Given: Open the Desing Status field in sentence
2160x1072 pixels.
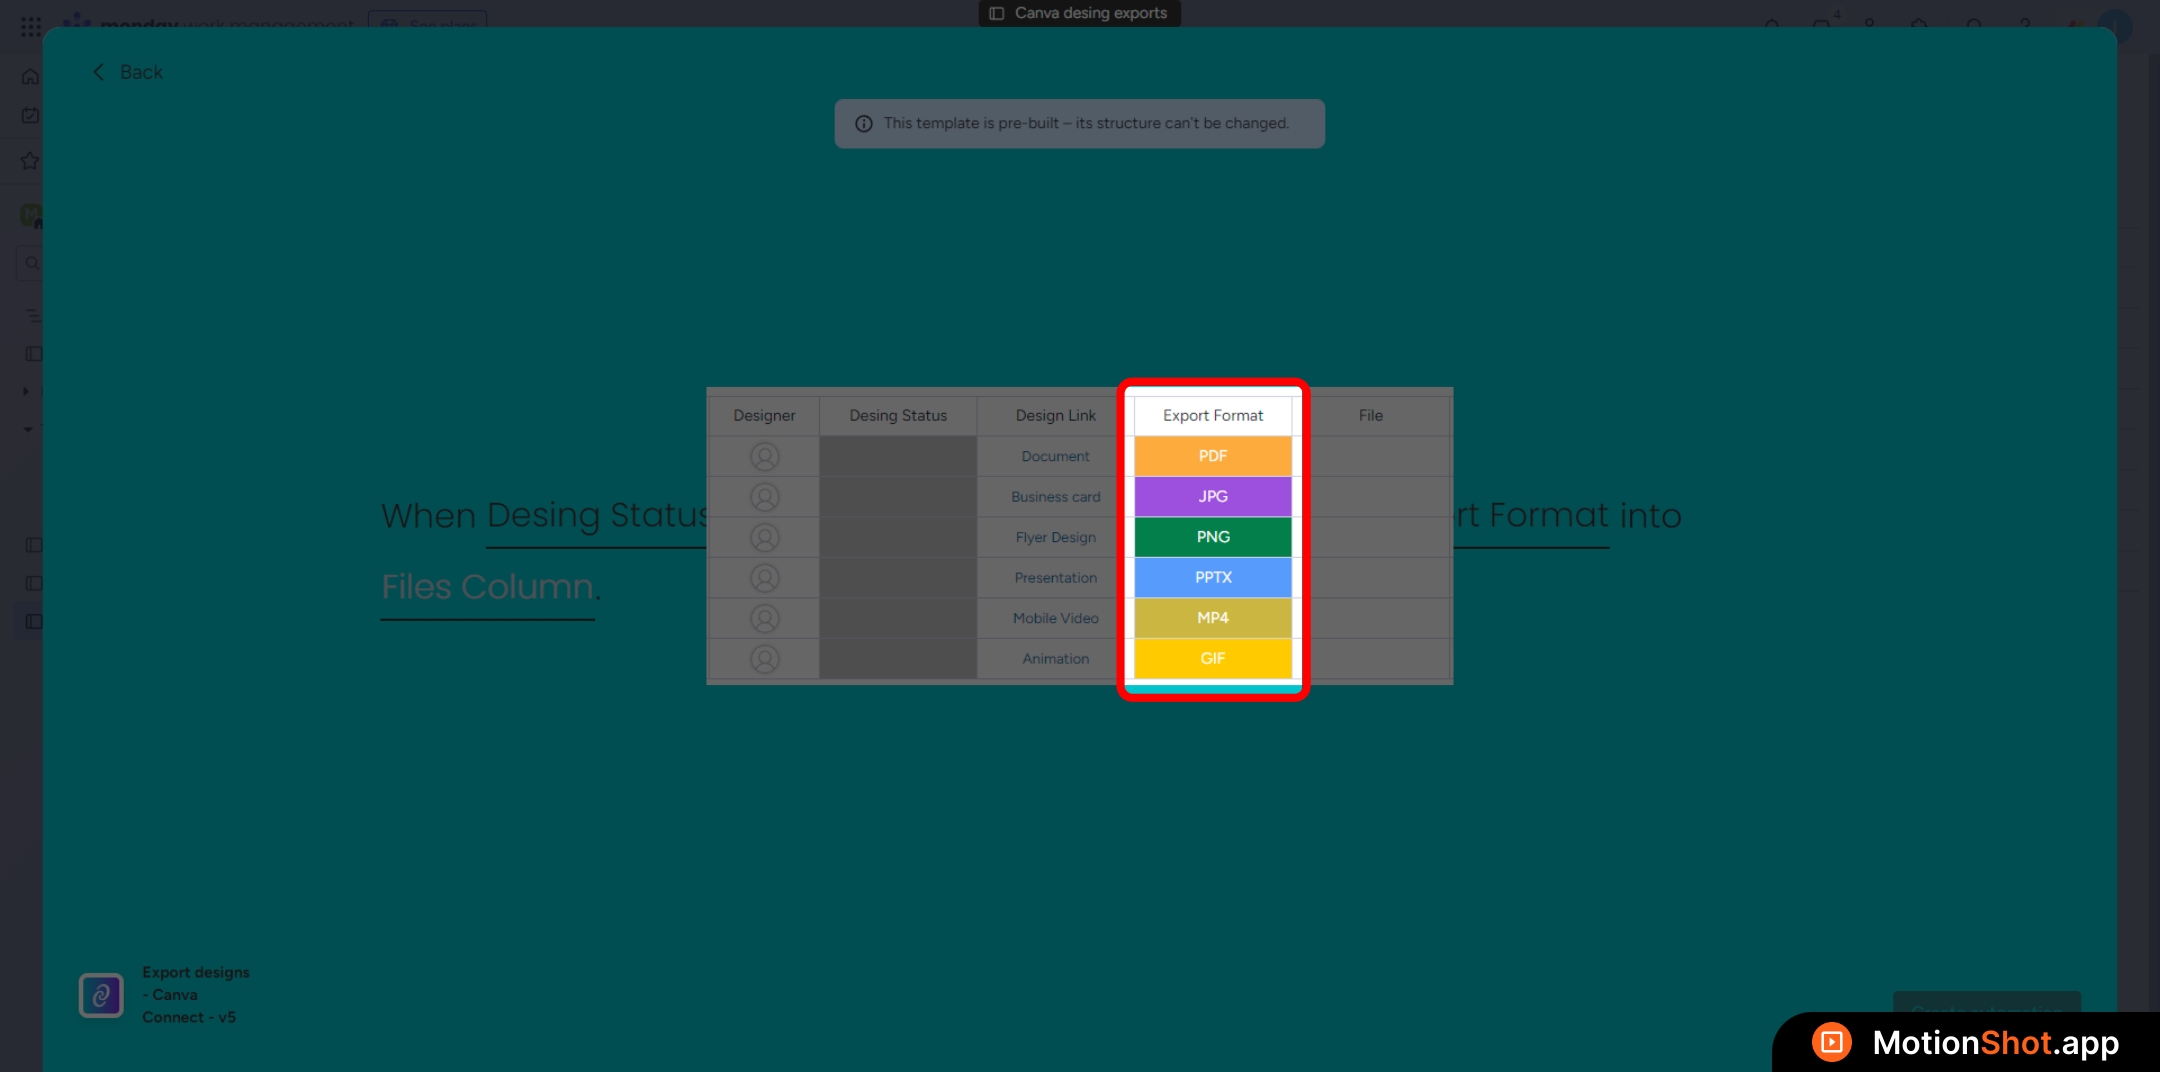Looking at the screenshot, I should tap(596, 516).
